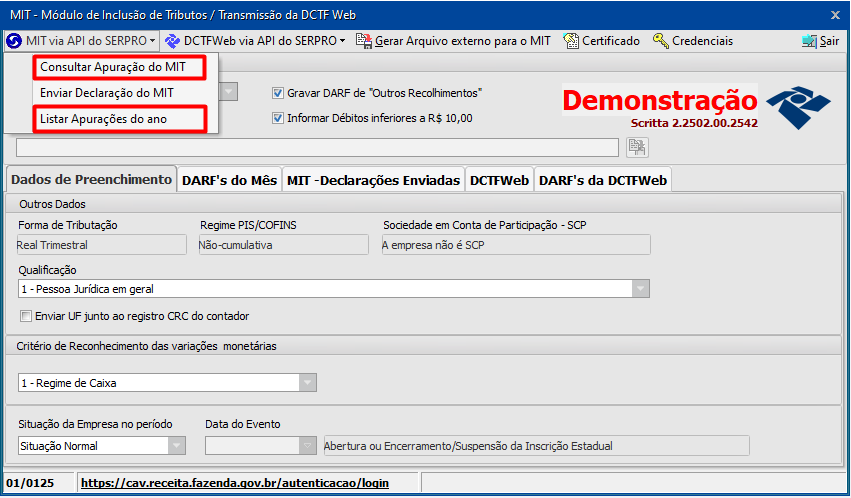Open the Regime de Caixa dropdown
This screenshot has height=498, width=851.
point(308,383)
